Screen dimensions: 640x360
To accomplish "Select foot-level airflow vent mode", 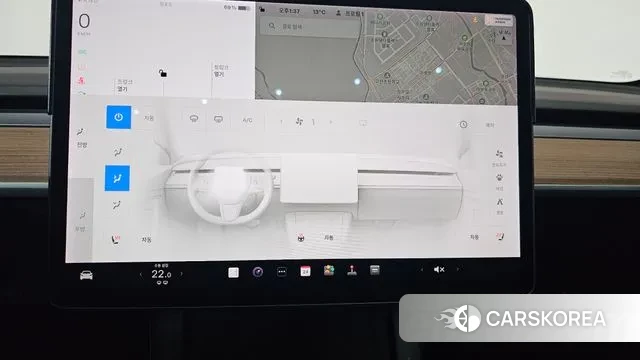I will pyautogui.click(x=117, y=205).
